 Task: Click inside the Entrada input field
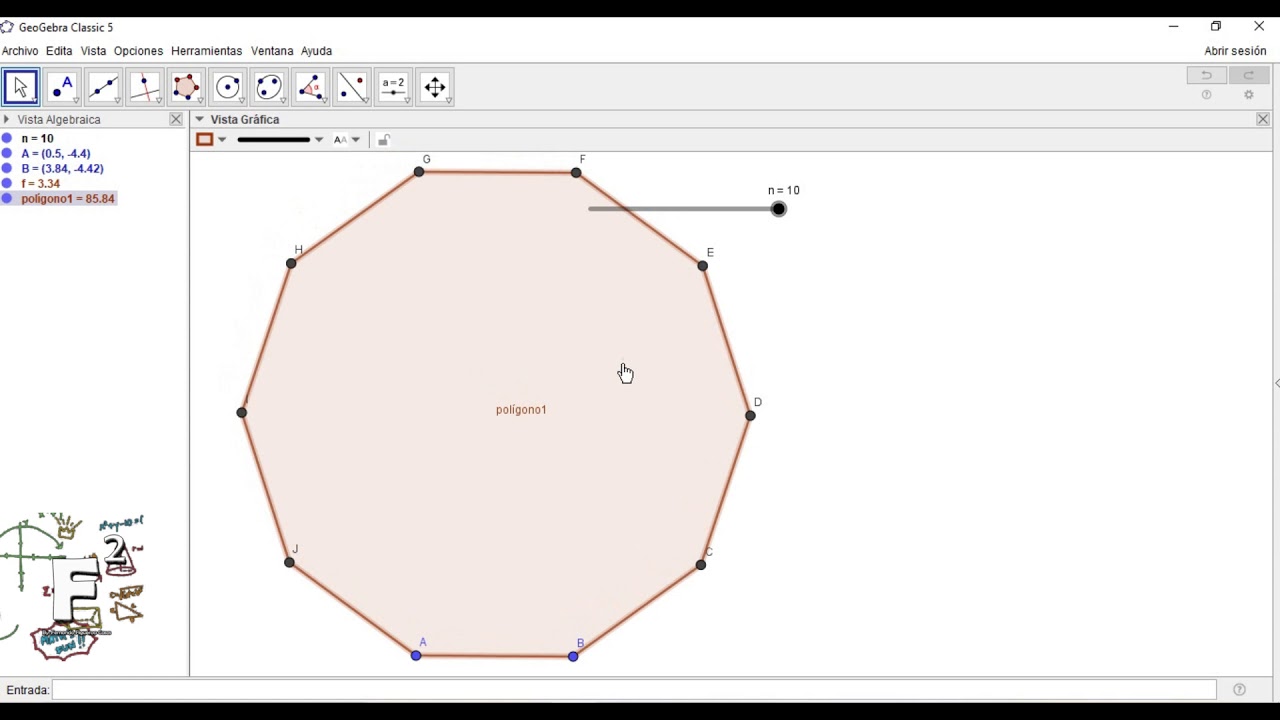[x=634, y=690]
